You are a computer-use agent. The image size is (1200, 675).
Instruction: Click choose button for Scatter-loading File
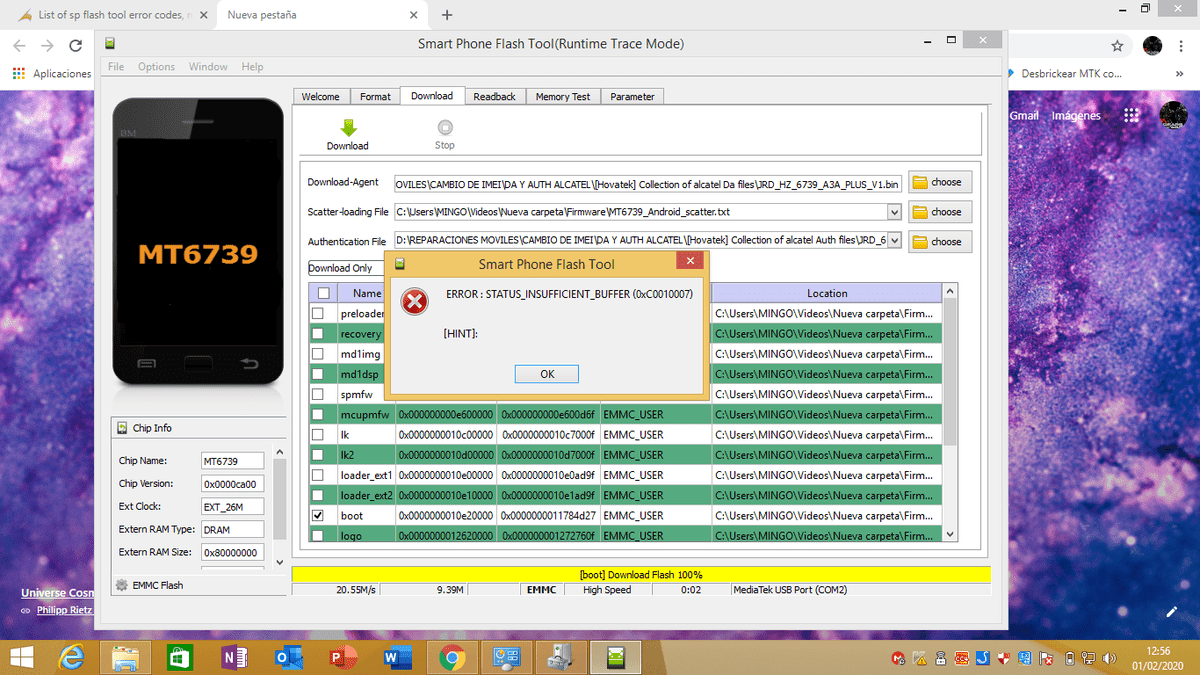tap(940, 212)
